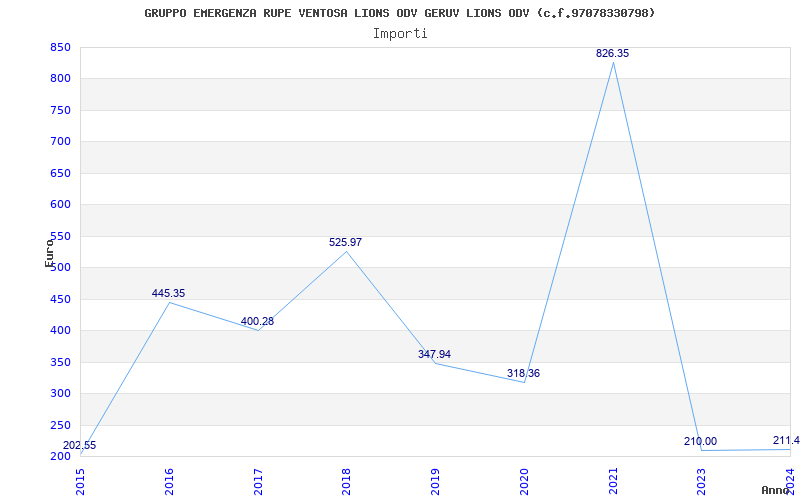The height and width of the screenshot is (500, 800).
Task: Click the 2023 x-axis label
Action: click(702, 482)
